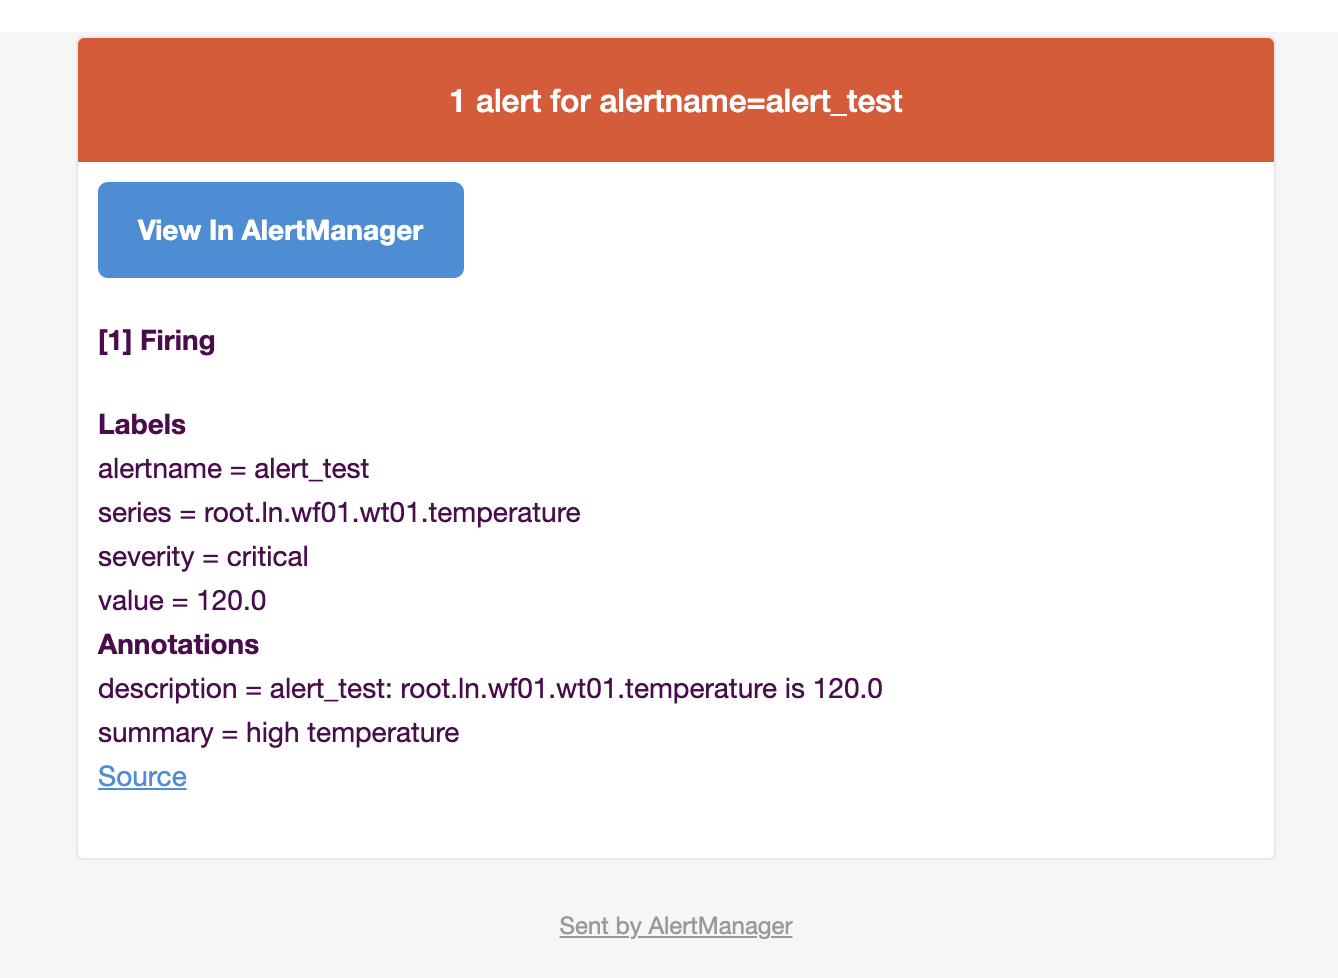Open the Source link
The width and height of the screenshot is (1338, 978).
click(142, 777)
